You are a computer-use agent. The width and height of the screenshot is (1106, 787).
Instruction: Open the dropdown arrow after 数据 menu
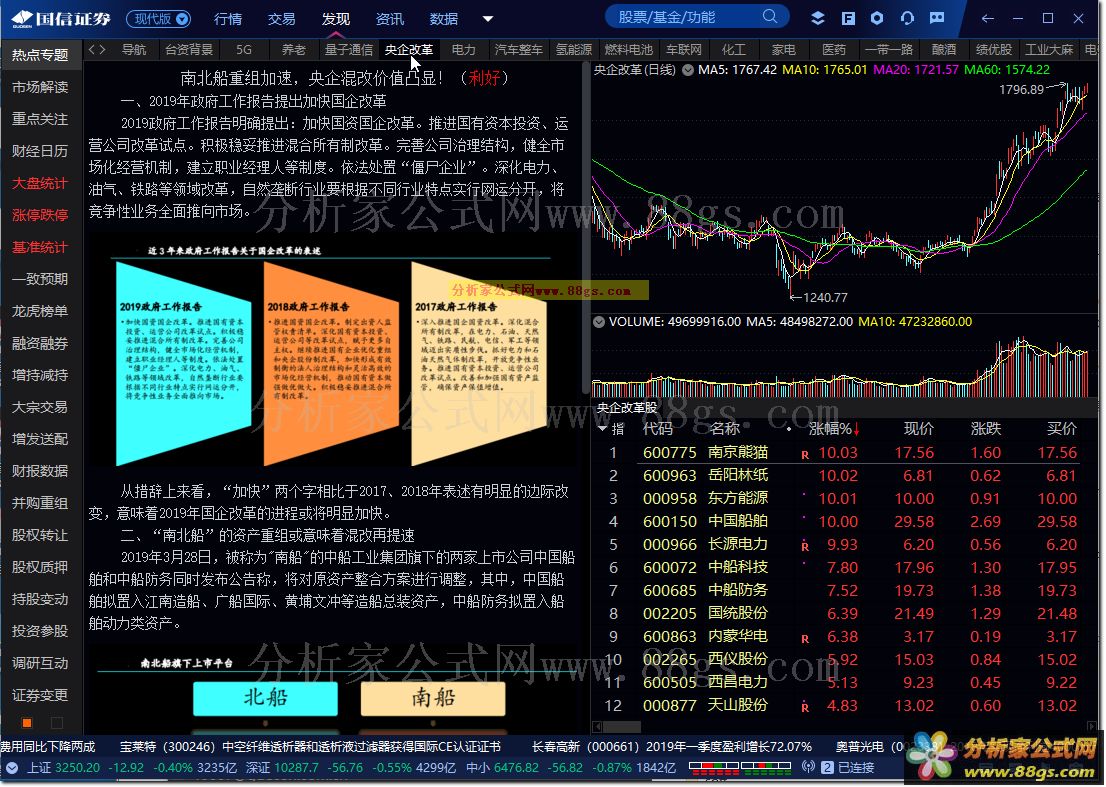click(x=487, y=19)
